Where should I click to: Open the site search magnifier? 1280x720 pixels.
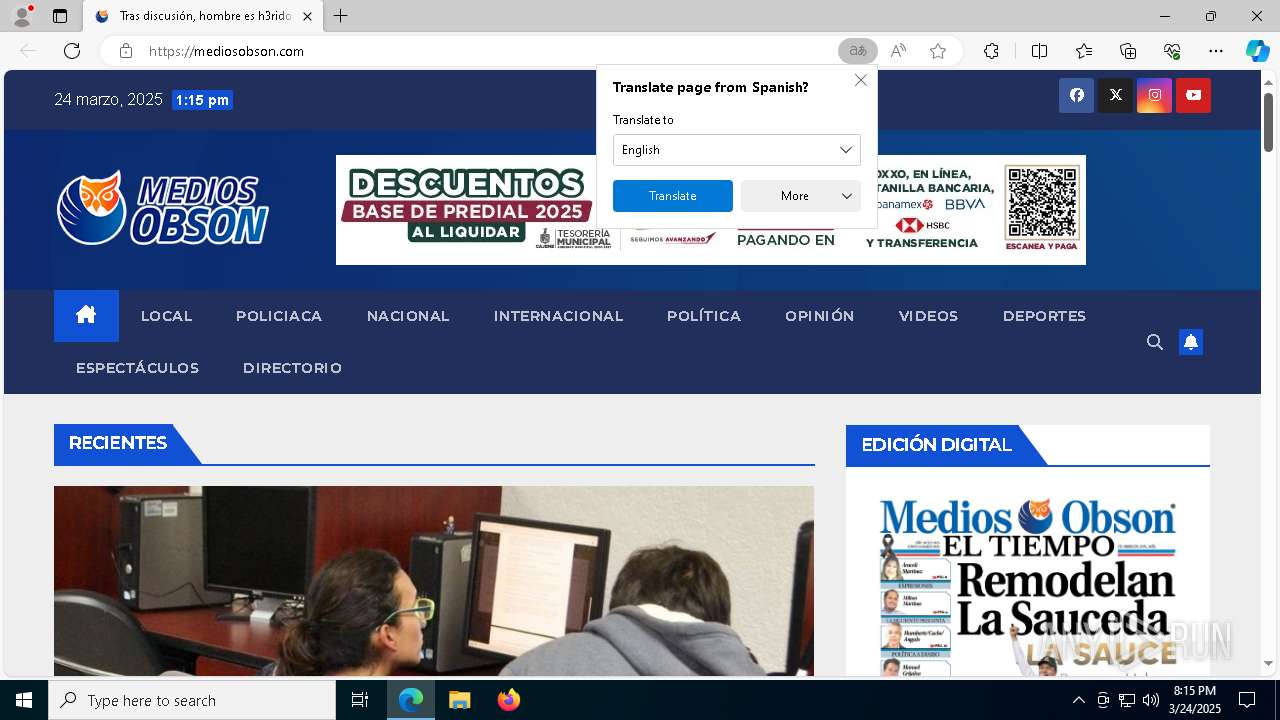tap(1155, 342)
